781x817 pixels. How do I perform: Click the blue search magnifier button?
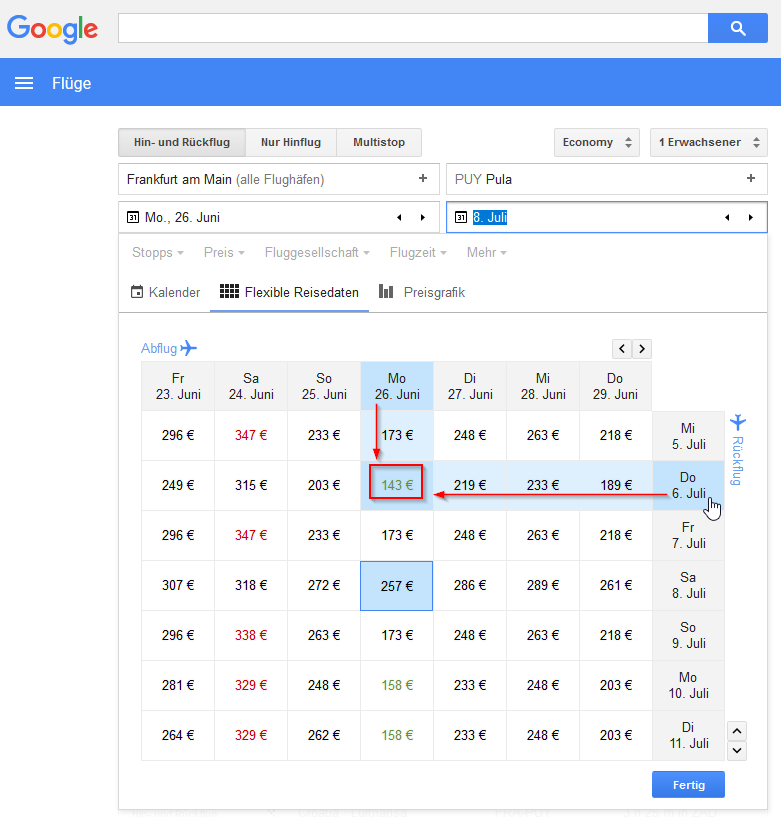tap(737, 28)
